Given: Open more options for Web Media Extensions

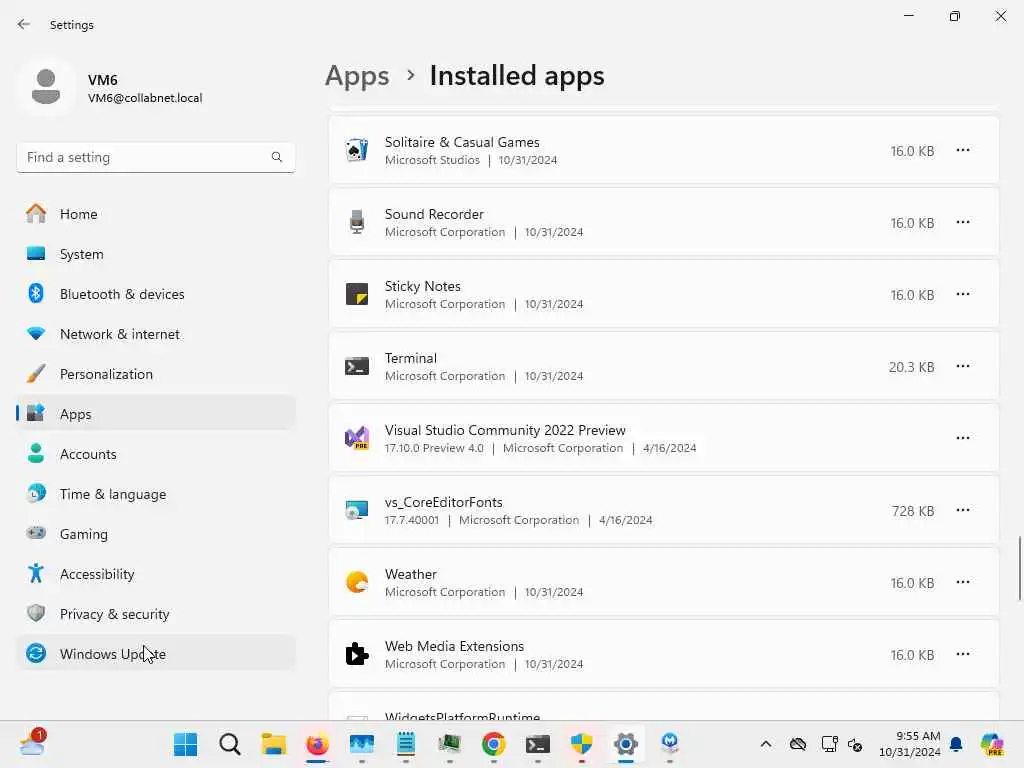Looking at the screenshot, I should [x=963, y=654].
